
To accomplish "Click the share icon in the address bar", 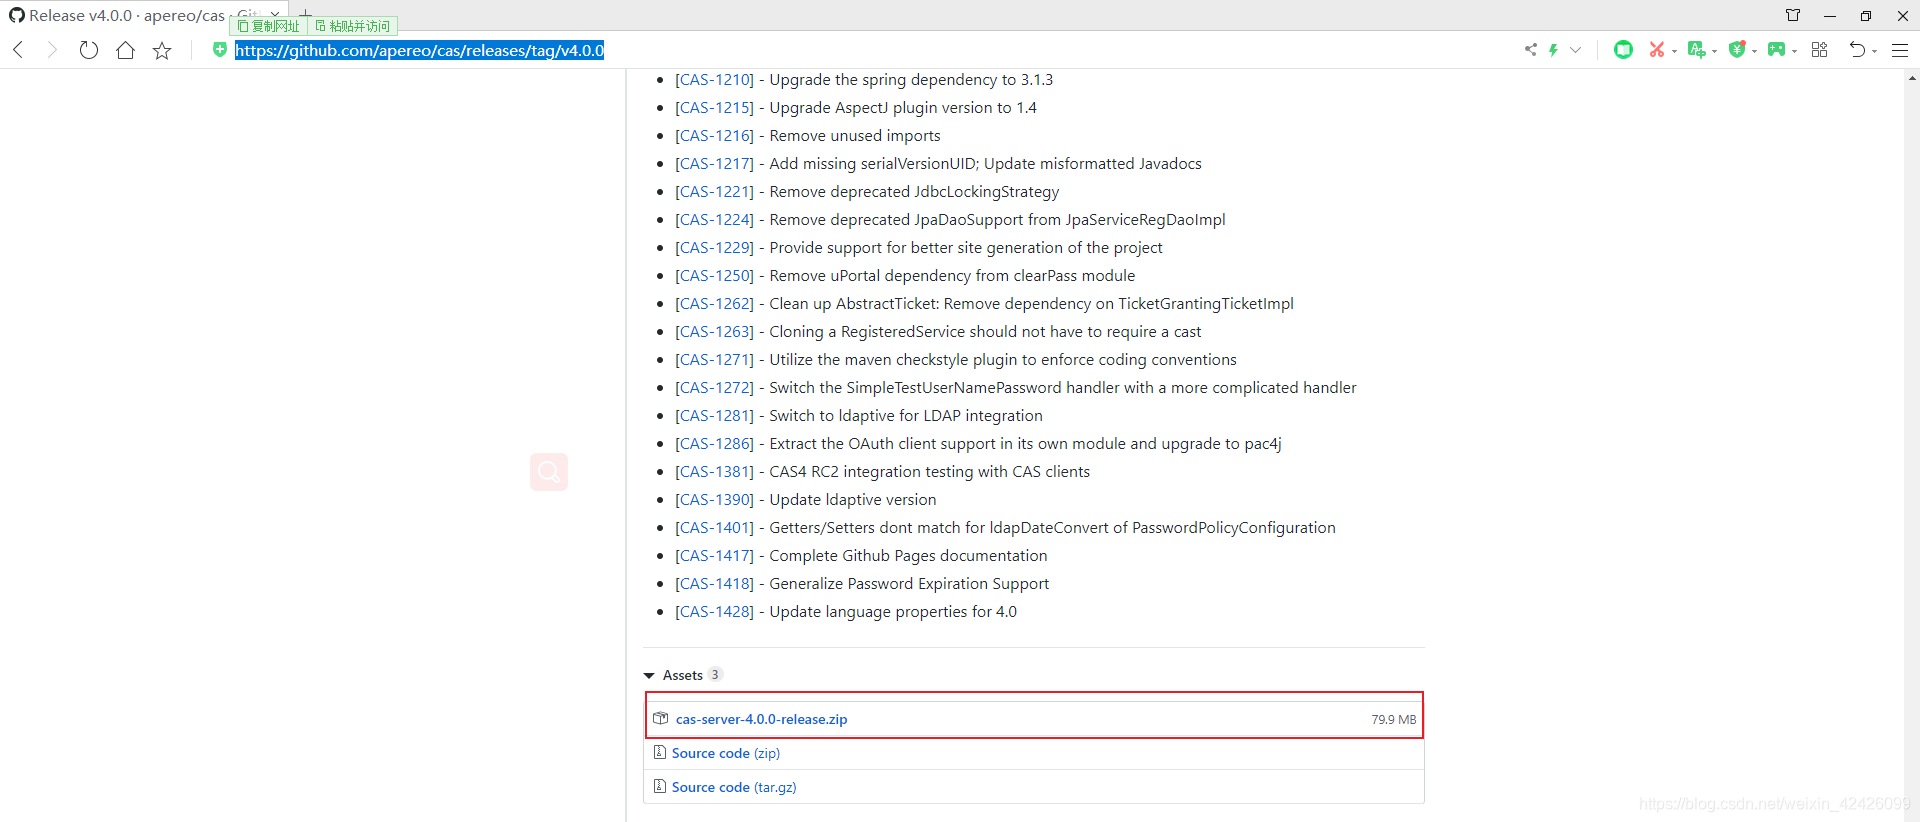I will coord(1531,49).
